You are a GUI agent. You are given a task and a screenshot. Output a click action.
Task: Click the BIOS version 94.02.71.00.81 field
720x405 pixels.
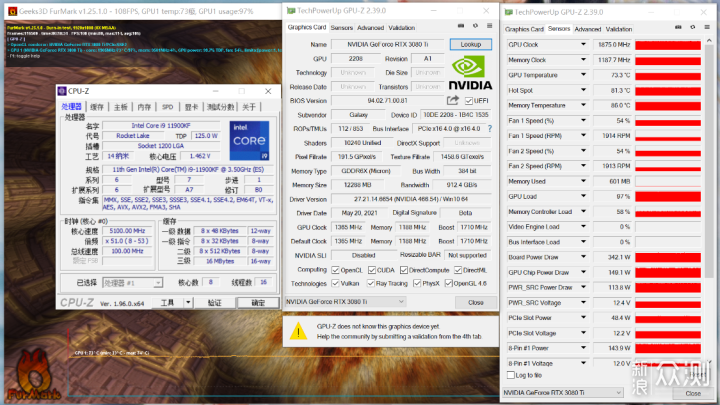click(x=388, y=101)
